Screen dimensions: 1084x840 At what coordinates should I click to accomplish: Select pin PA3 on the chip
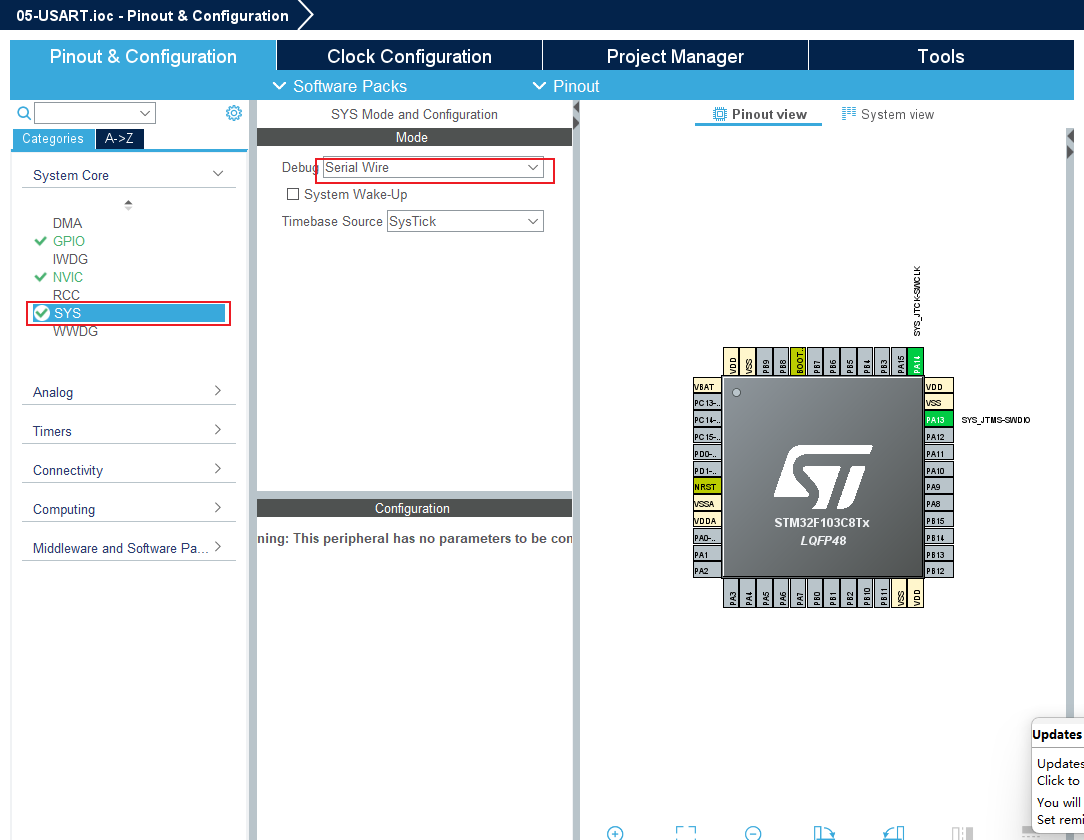731,594
